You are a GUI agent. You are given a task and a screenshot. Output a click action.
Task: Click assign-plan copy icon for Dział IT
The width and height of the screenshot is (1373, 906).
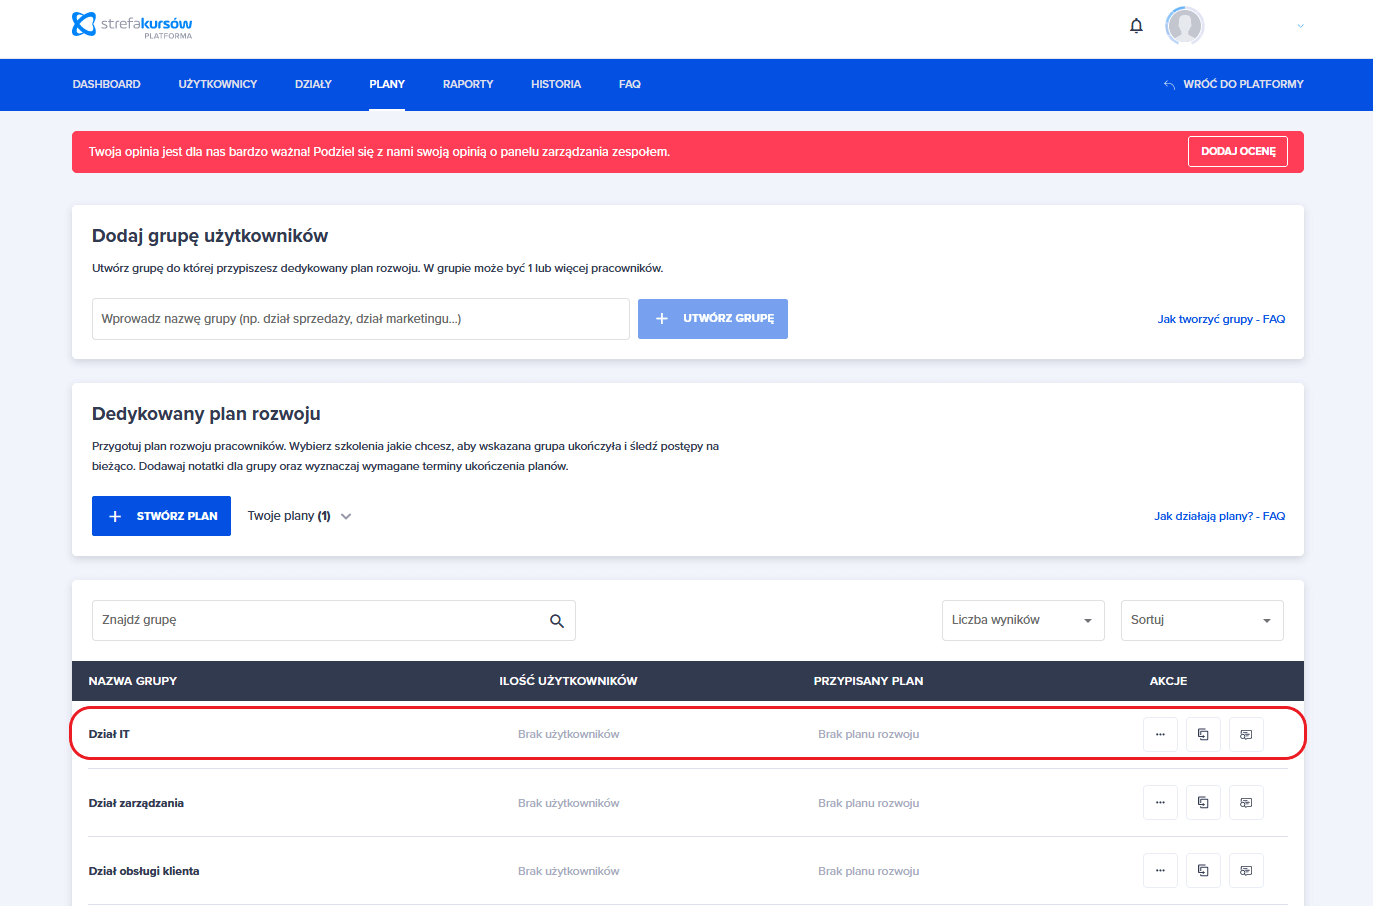pyautogui.click(x=1203, y=735)
